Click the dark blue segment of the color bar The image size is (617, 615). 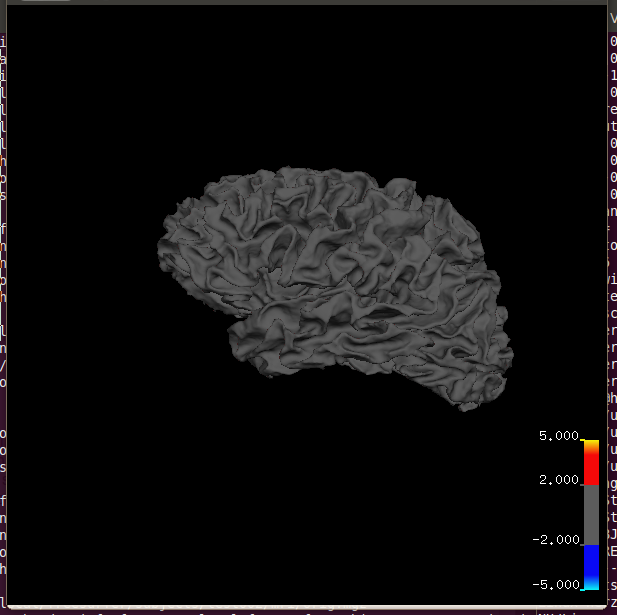click(x=591, y=560)
